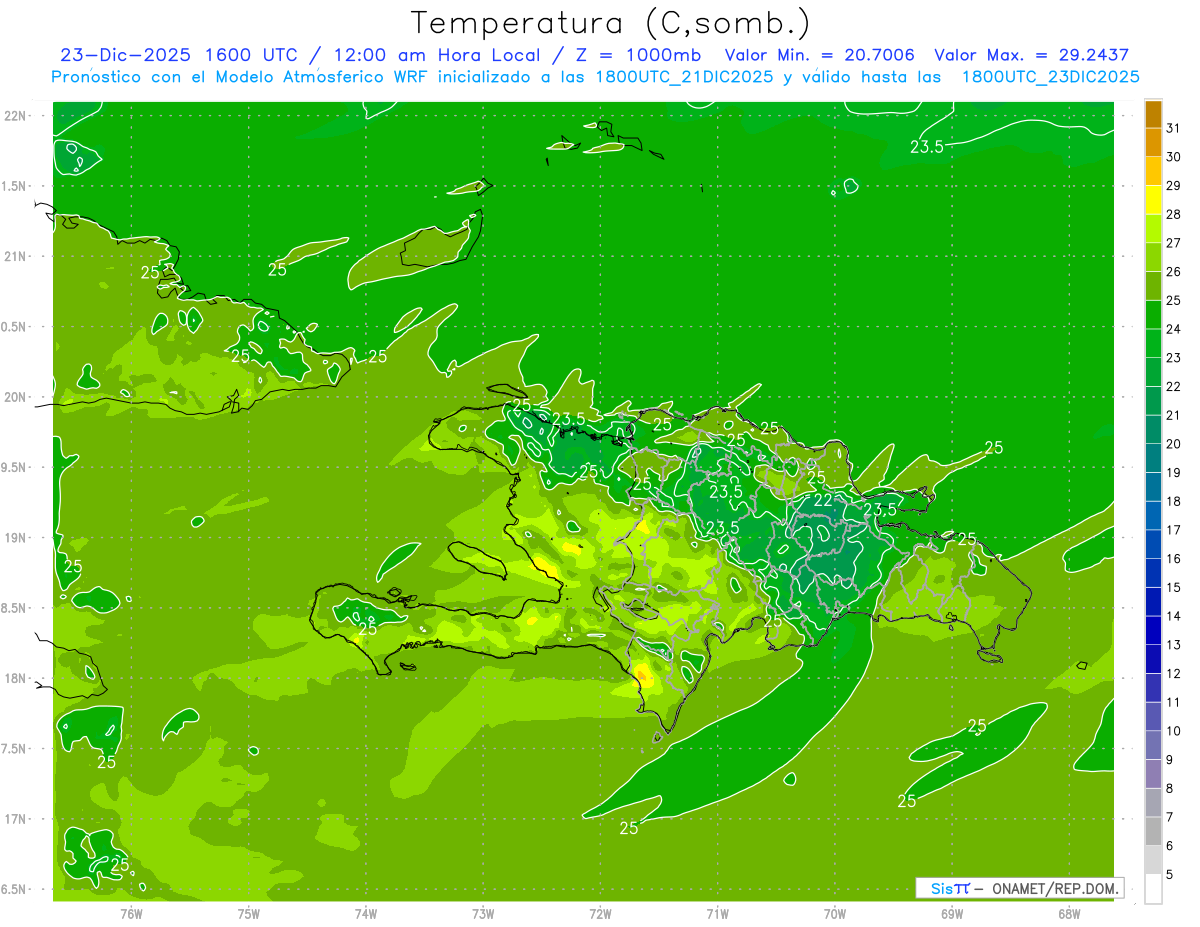The height and width of the screenshot is (927, 1200).
Task: Click the "76W" longitude label
Action: 132,913
